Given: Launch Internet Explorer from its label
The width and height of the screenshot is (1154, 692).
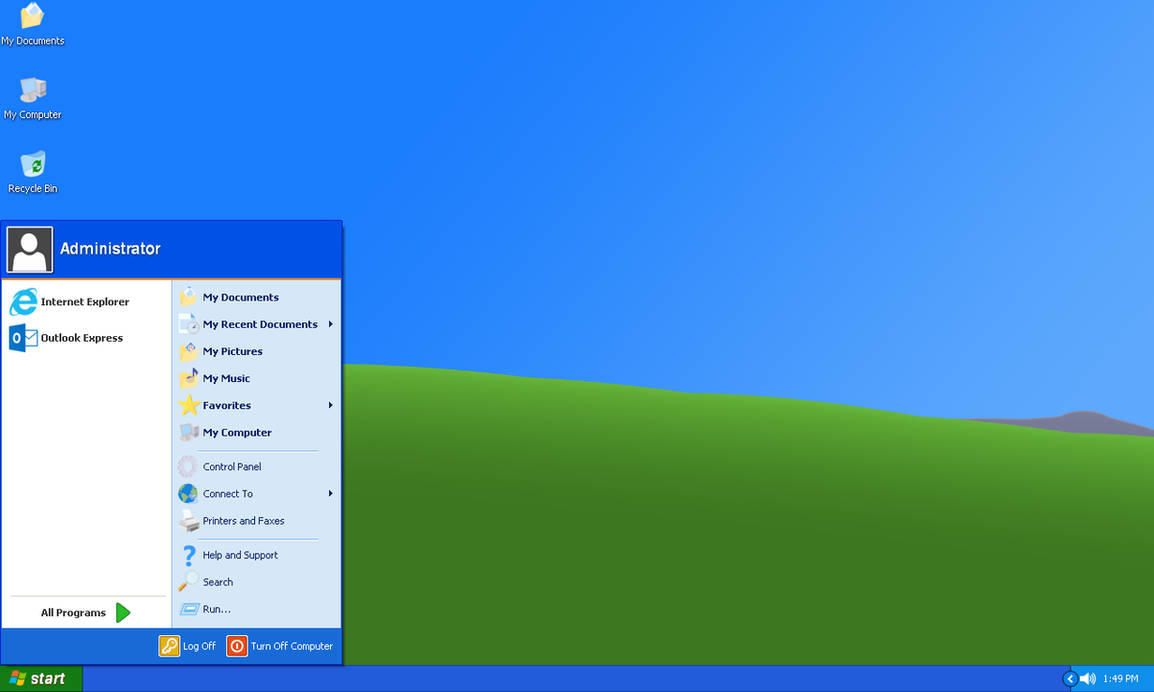Looking at the screenshot, I should click(x=85, y=302).
